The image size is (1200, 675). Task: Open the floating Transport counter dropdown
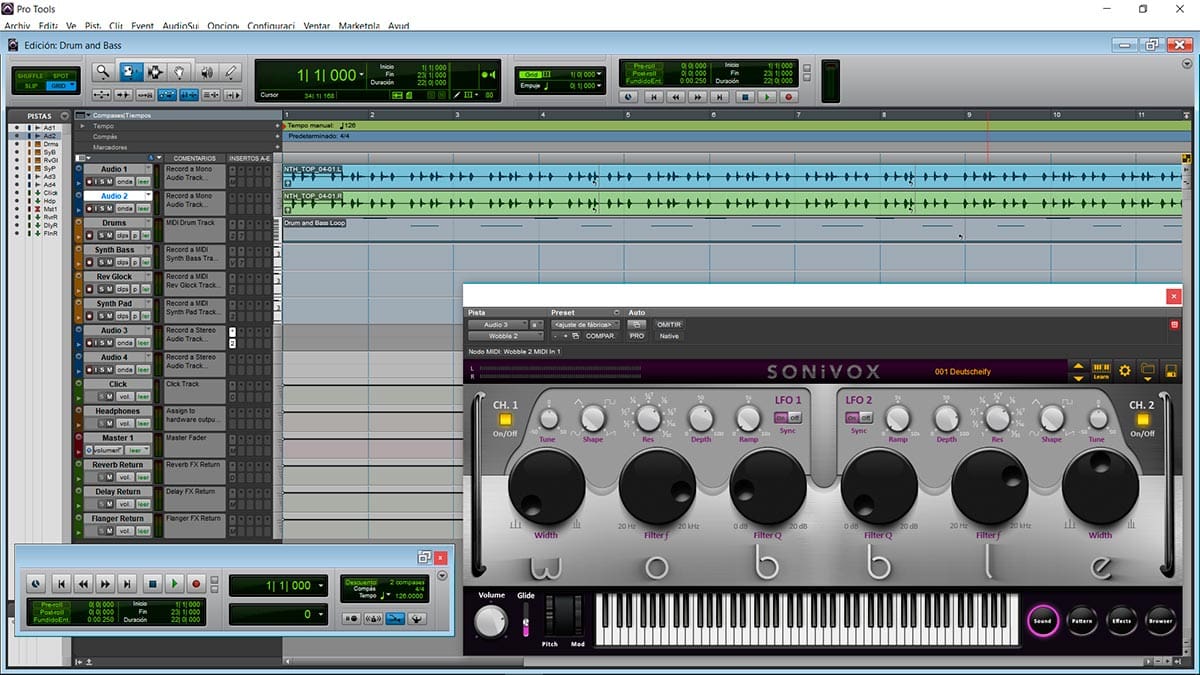point(320,586)
